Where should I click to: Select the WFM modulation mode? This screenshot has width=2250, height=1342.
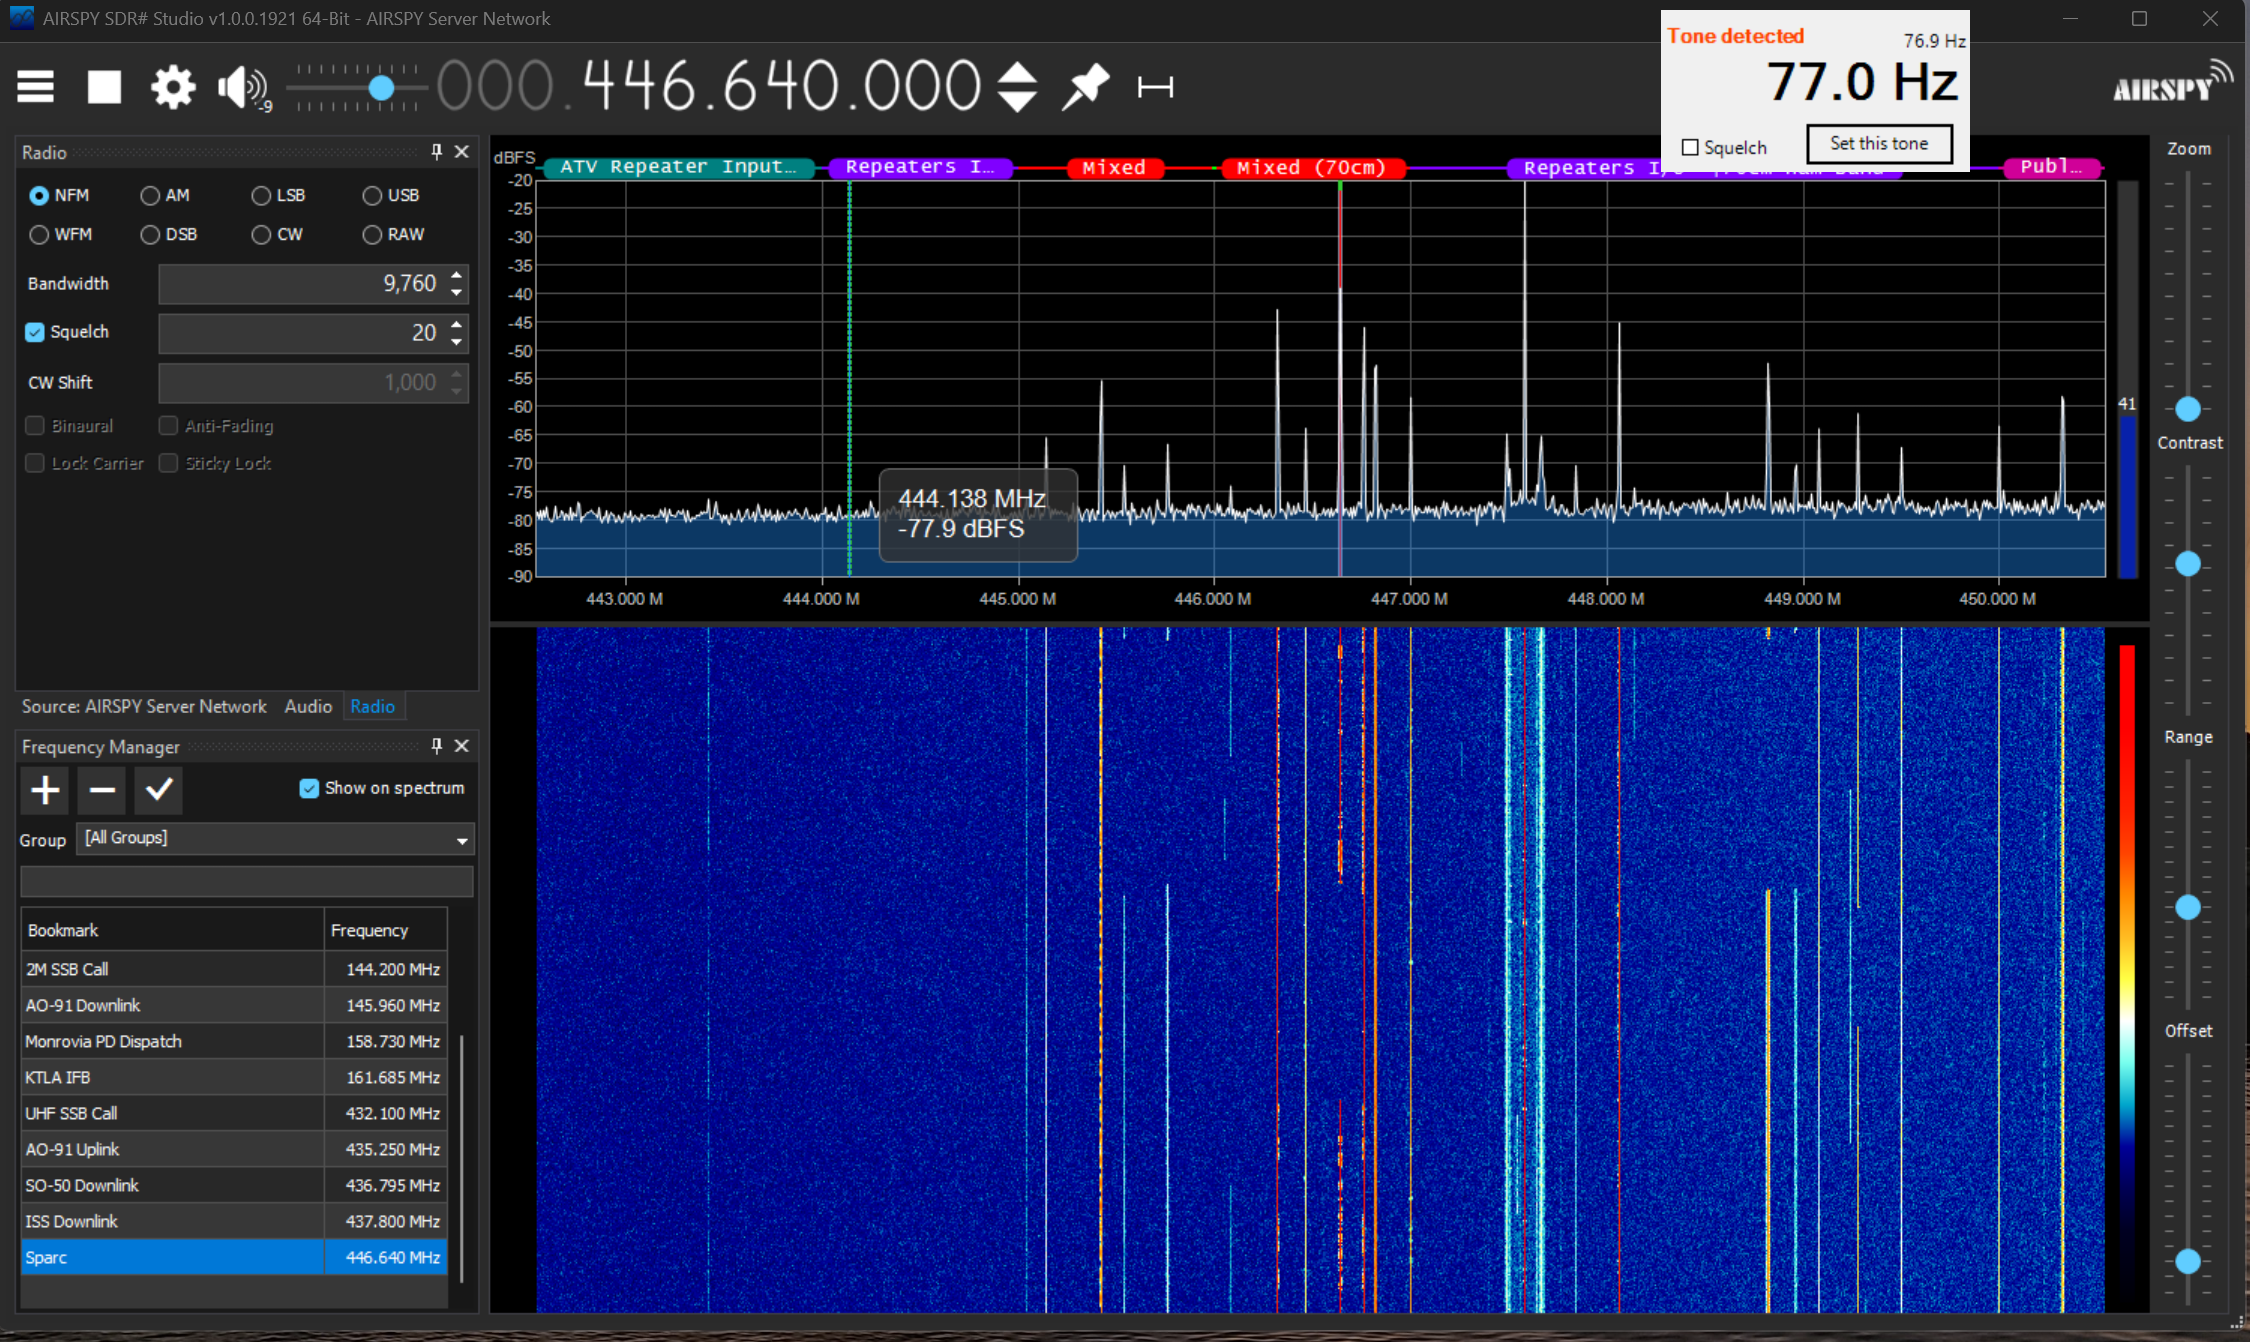pyautogui.click(x=40, y=235)
